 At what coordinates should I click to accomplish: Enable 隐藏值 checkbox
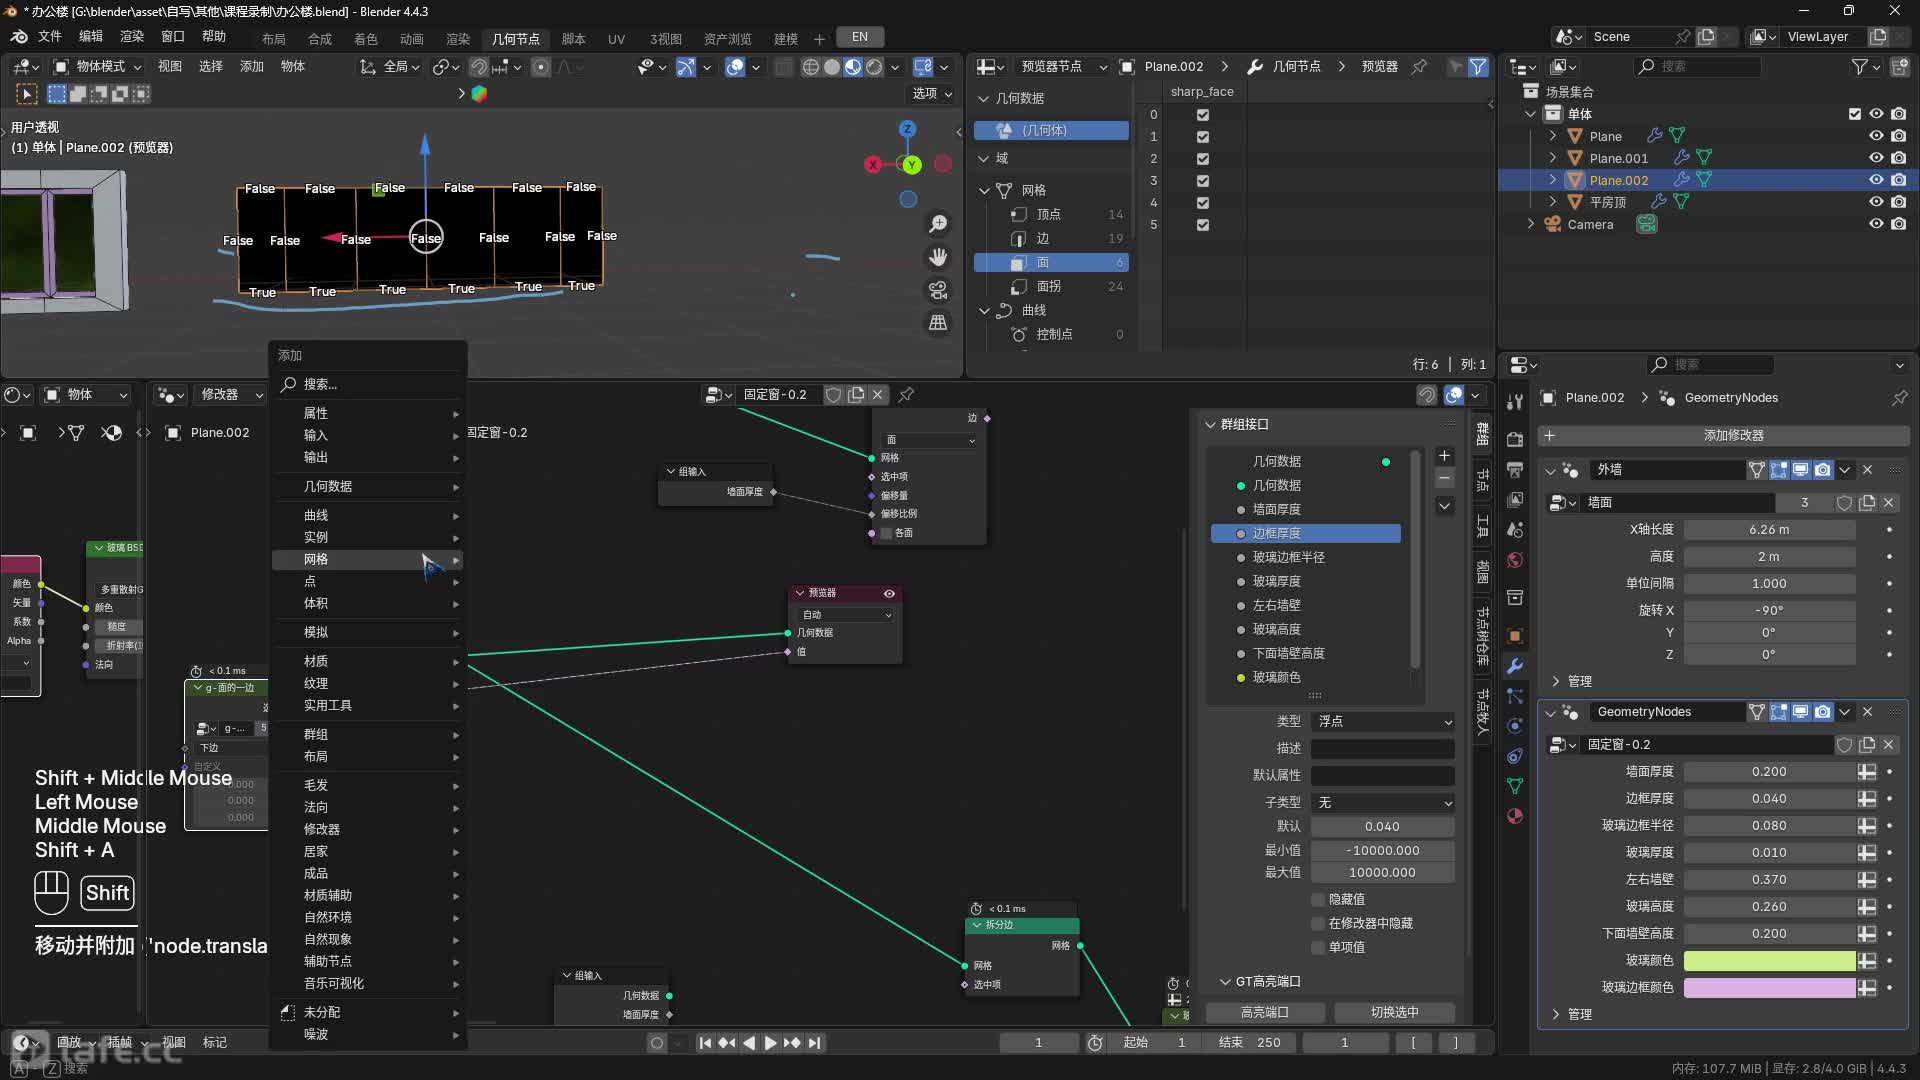pyautogui.click(x=1318, y=900)
